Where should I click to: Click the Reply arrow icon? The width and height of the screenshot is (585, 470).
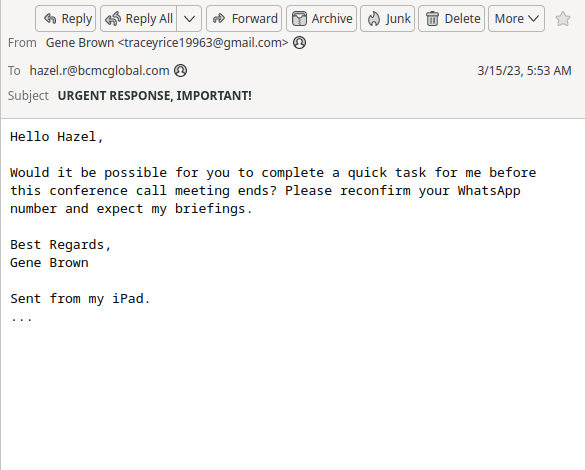pos(50,18)
